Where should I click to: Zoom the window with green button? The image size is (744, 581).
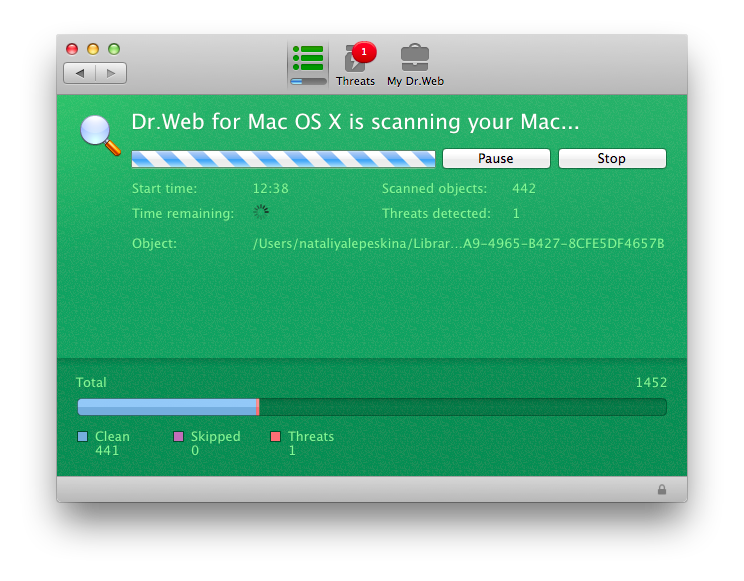pyautogui.click(x=114, y=49)
